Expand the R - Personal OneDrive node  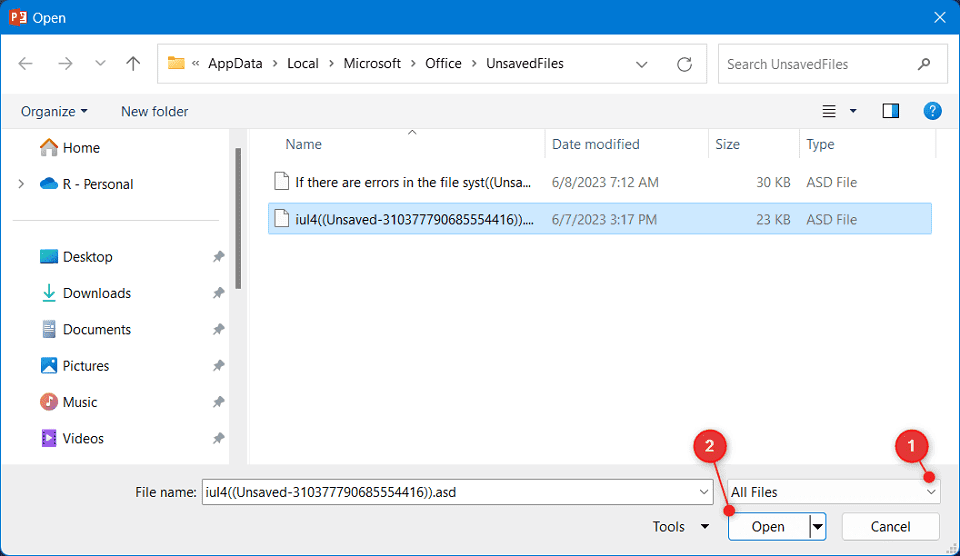[21, 184]
